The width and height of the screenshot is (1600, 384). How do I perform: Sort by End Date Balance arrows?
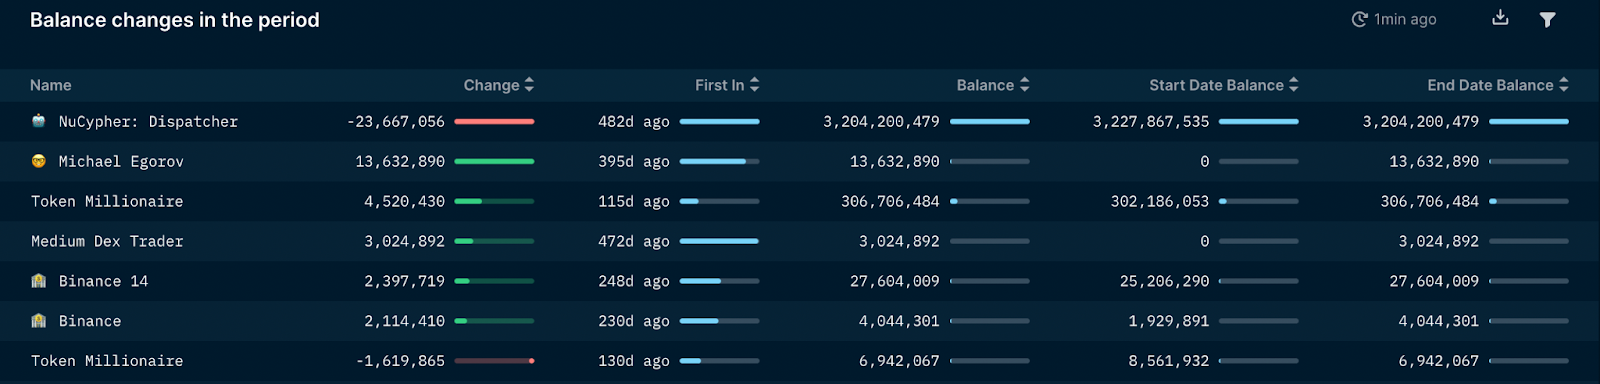[1563, 85]
